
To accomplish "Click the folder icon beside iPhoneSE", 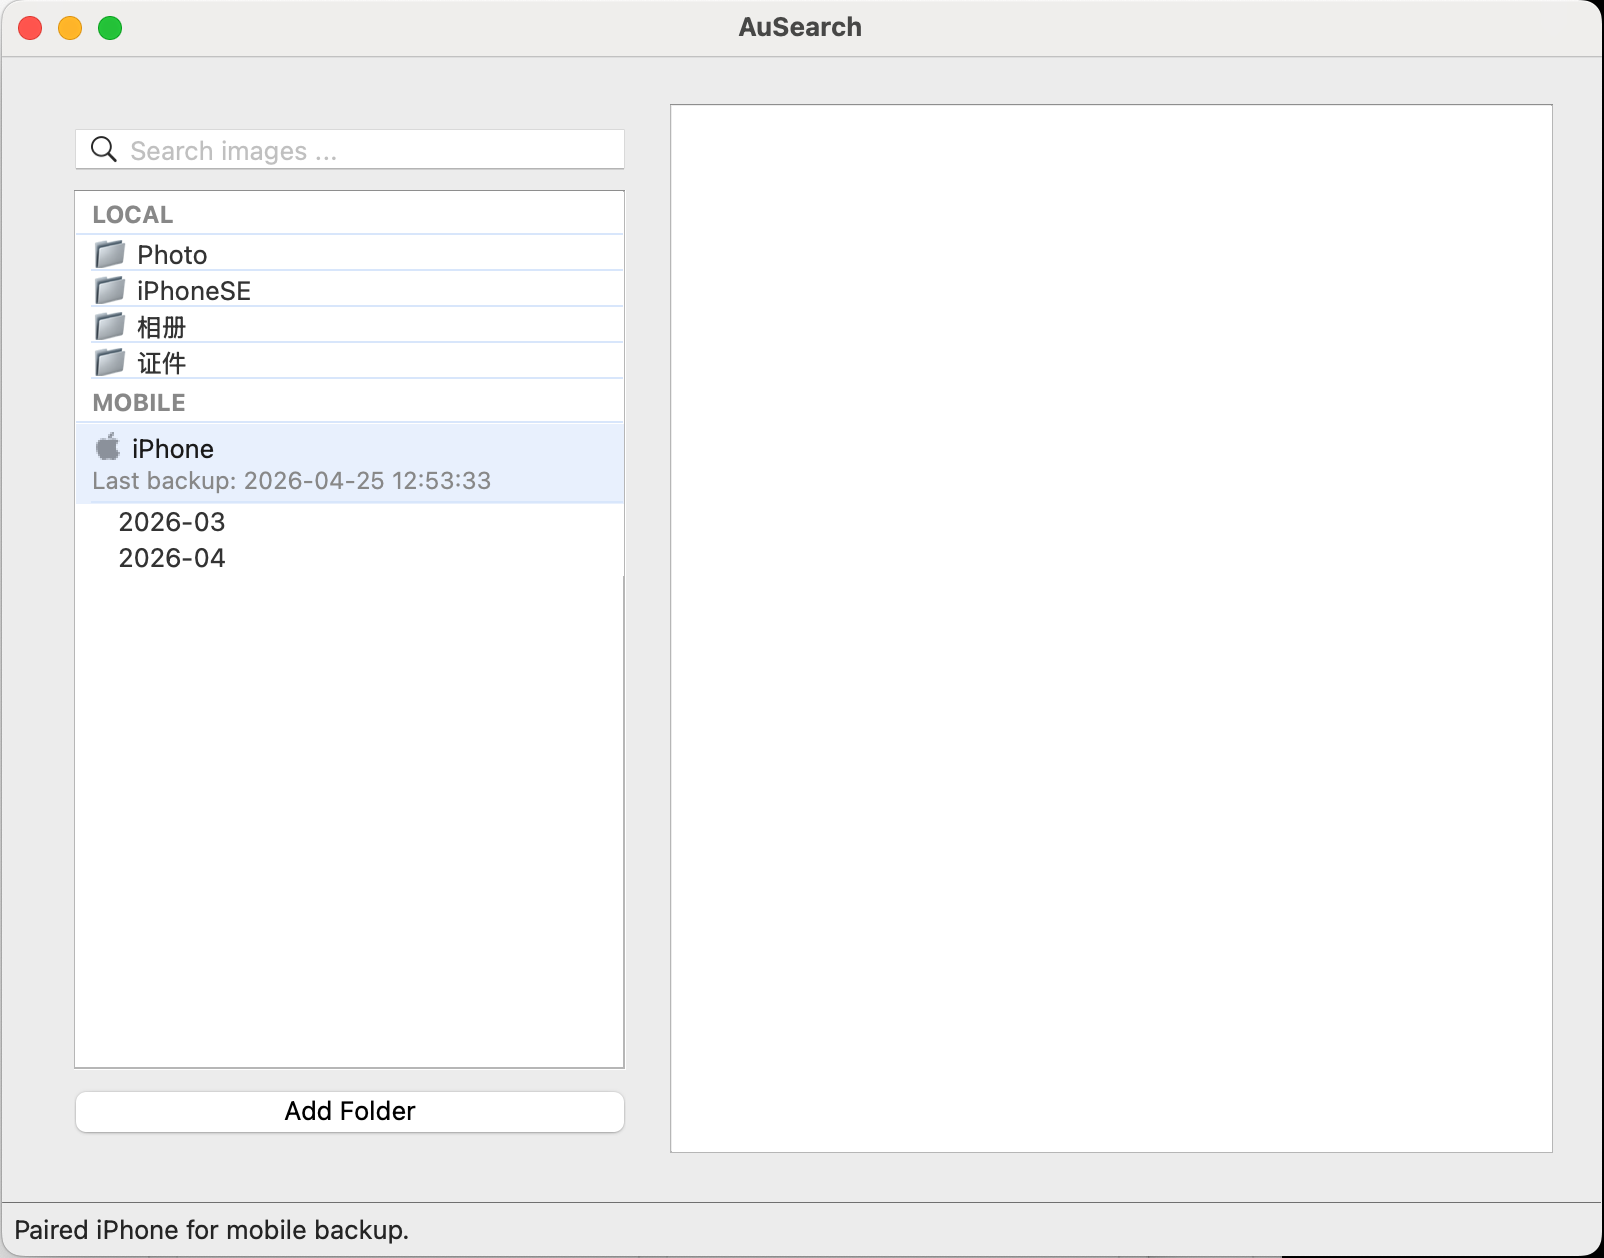I will pos(109,289).
